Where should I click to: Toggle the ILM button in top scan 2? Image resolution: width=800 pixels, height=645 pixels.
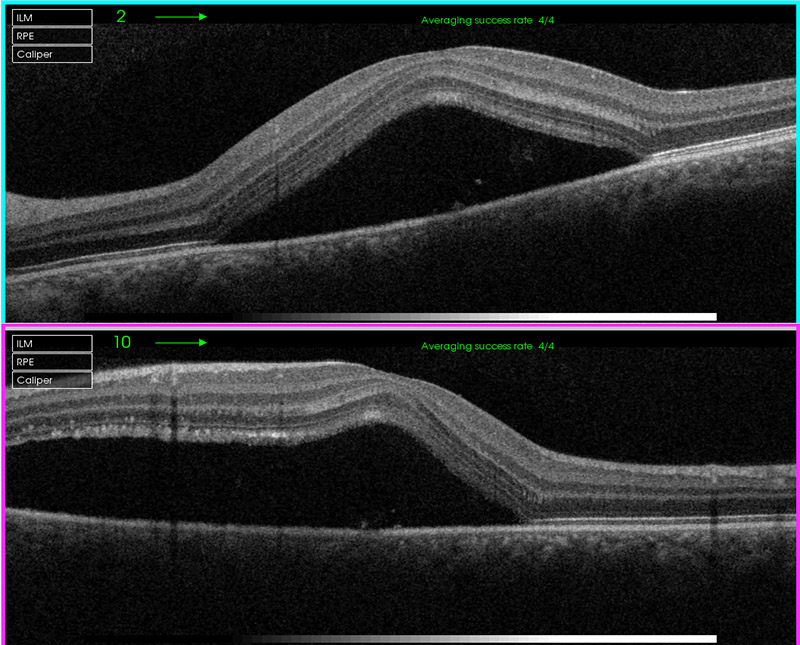(x=52, y=18)
